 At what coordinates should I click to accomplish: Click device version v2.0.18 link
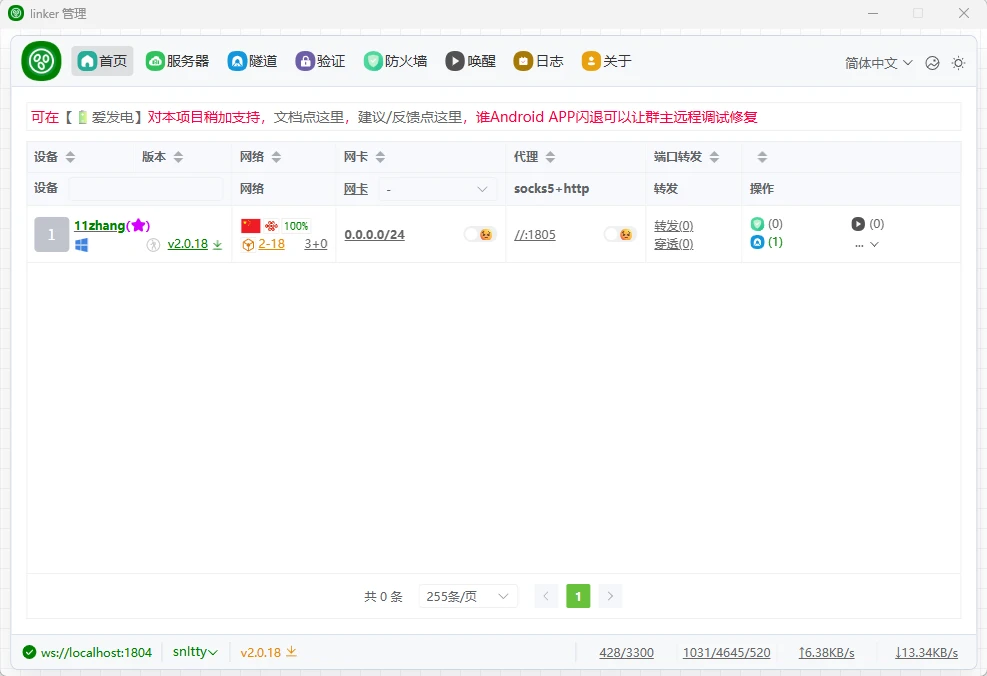tap(188, 244)
